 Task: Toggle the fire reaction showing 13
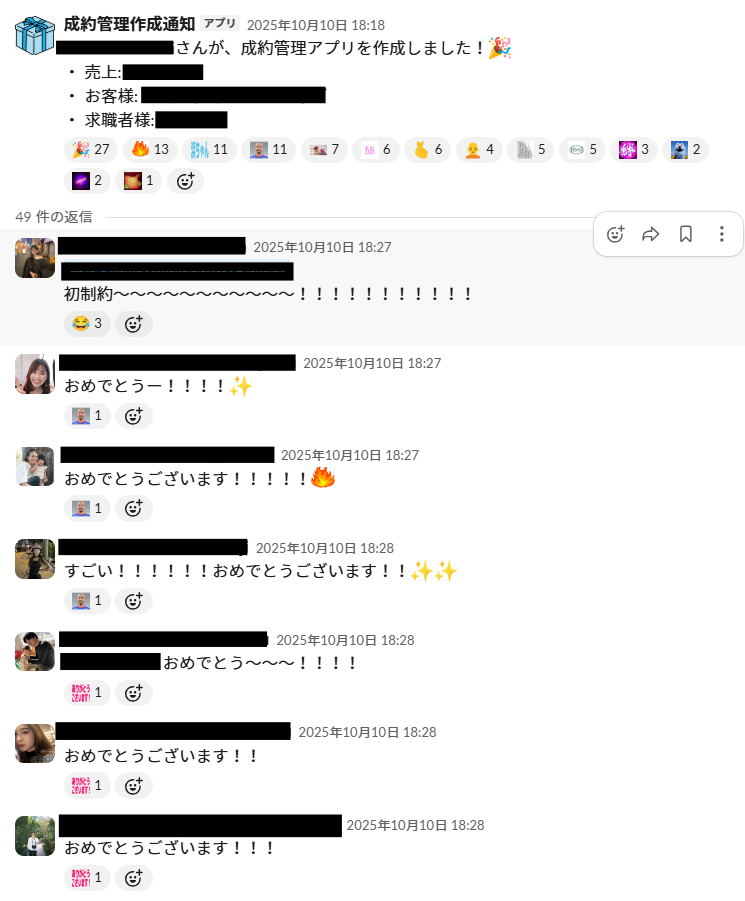point(150,149)
